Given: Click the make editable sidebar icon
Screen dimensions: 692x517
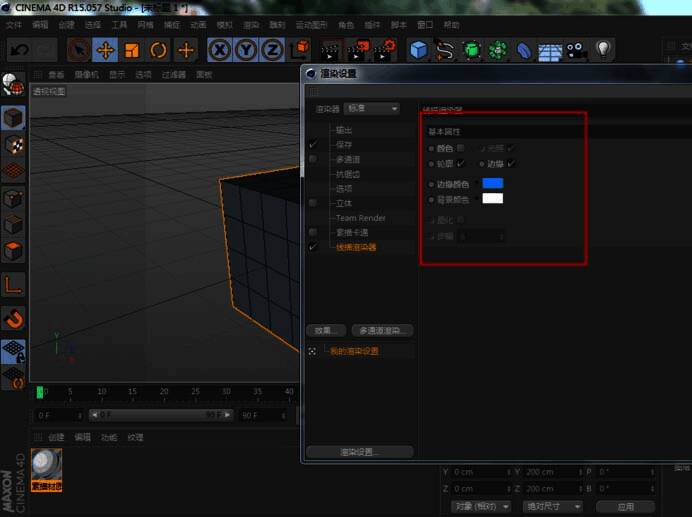Looking at the screenshot, I should tap(13, 83).
